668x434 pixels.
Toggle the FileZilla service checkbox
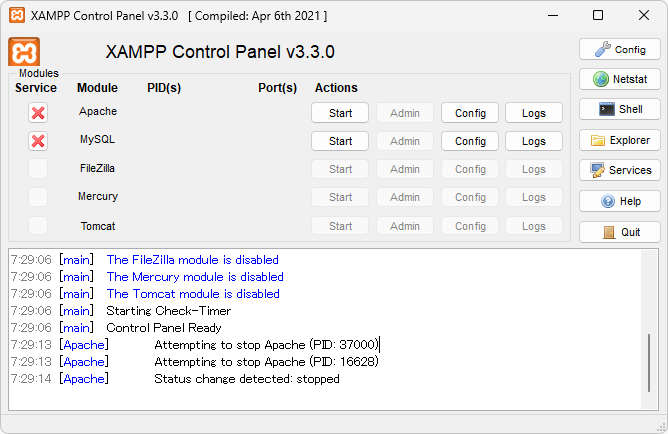coord(38,169)
